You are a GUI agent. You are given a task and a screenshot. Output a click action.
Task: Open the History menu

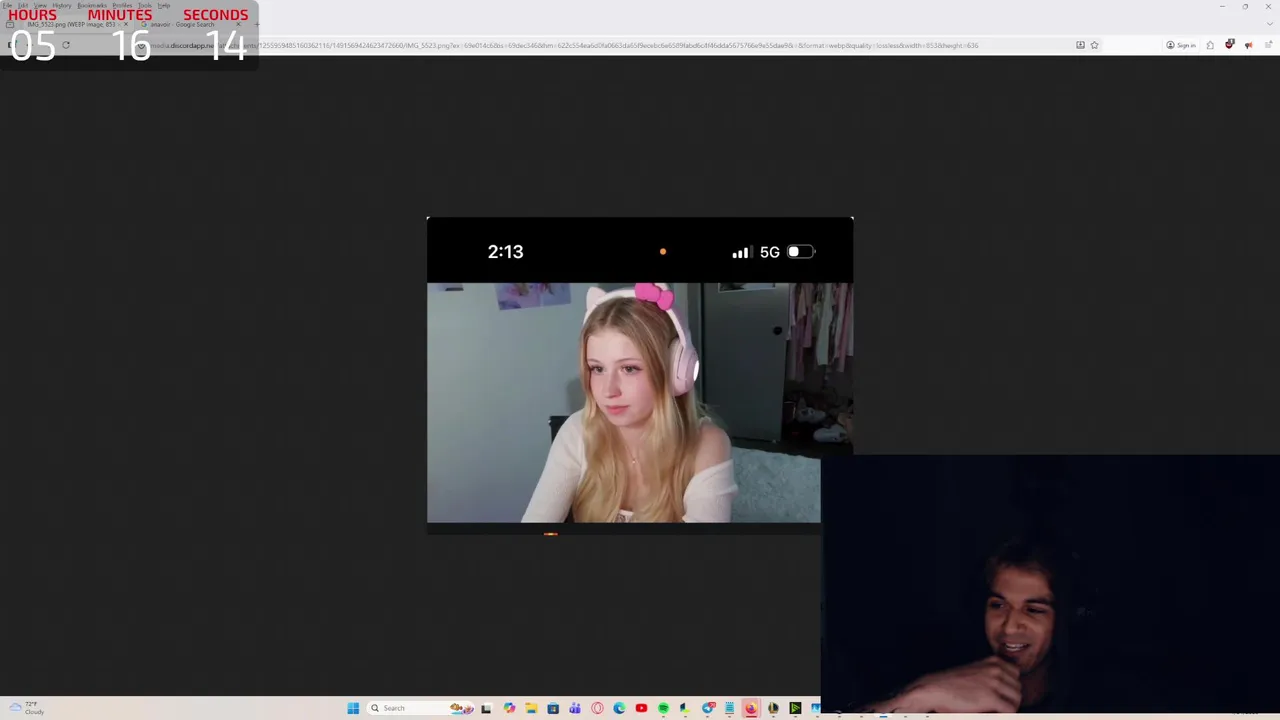pyautogui.click(x=62, y=5)
